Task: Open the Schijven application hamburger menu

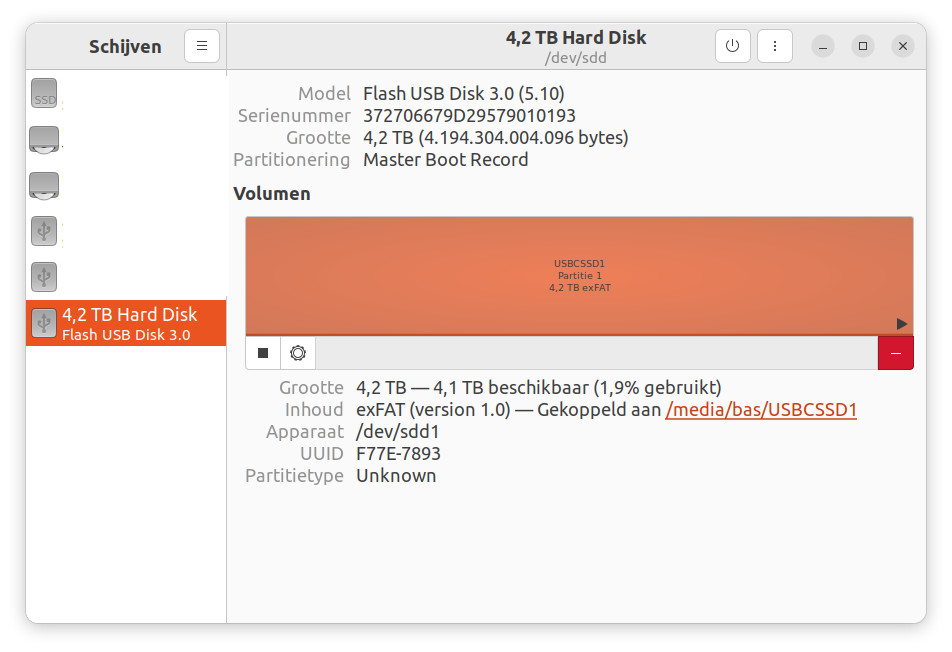Action: (202, 46)
